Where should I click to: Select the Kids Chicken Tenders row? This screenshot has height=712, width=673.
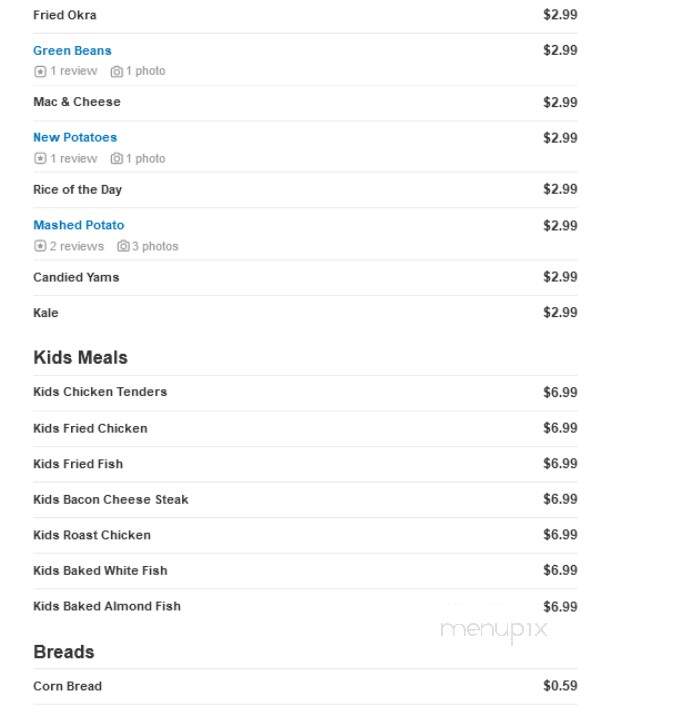pos(305,392)
